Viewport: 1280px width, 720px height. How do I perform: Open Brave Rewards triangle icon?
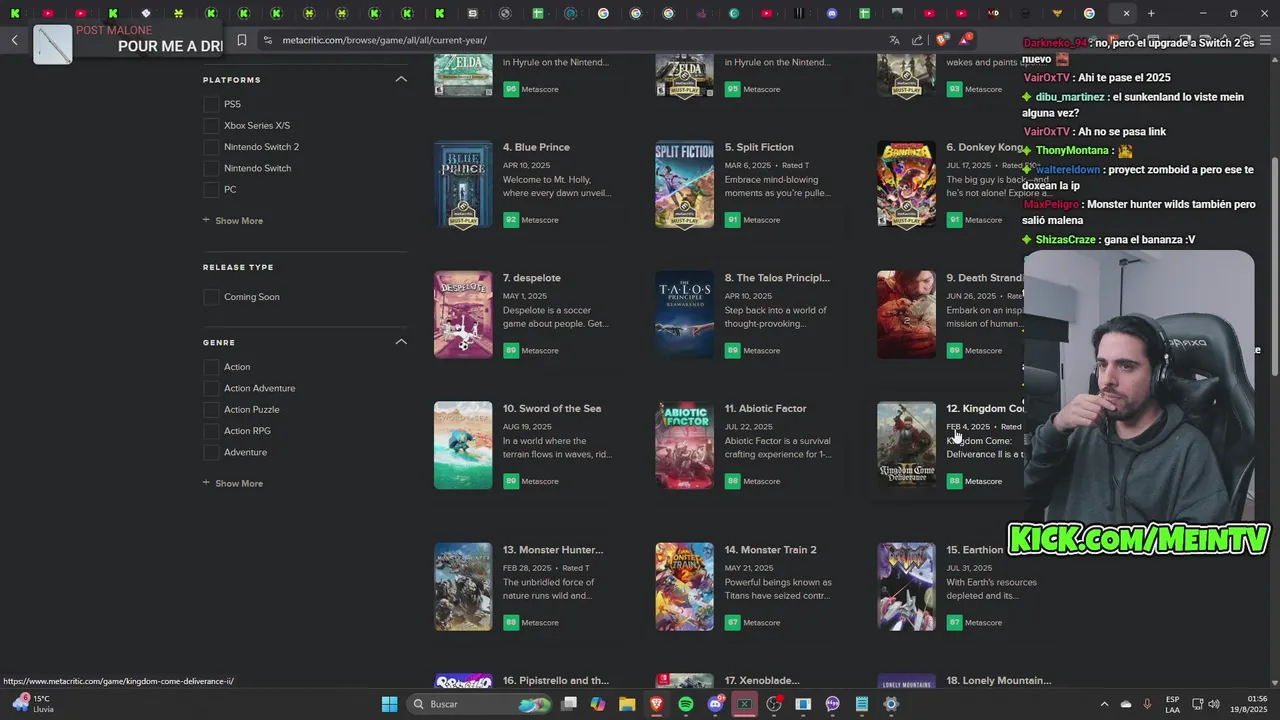click(x=965, y=40)
